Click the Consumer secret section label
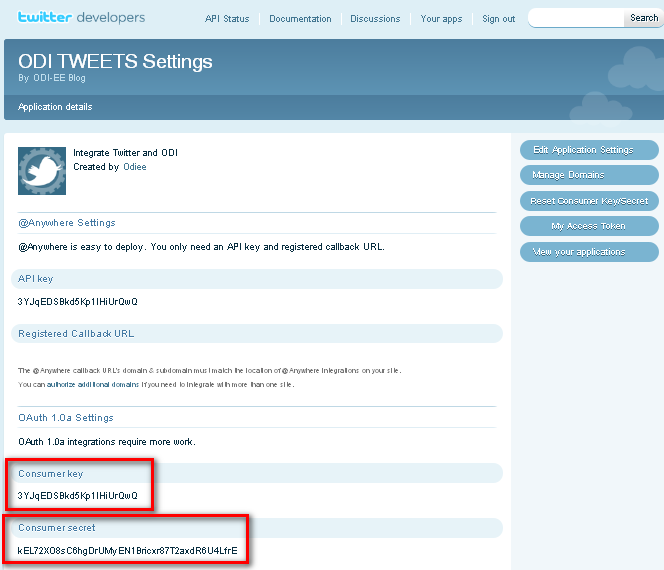This screenshot has height=570, width=664. click(57, 528)
